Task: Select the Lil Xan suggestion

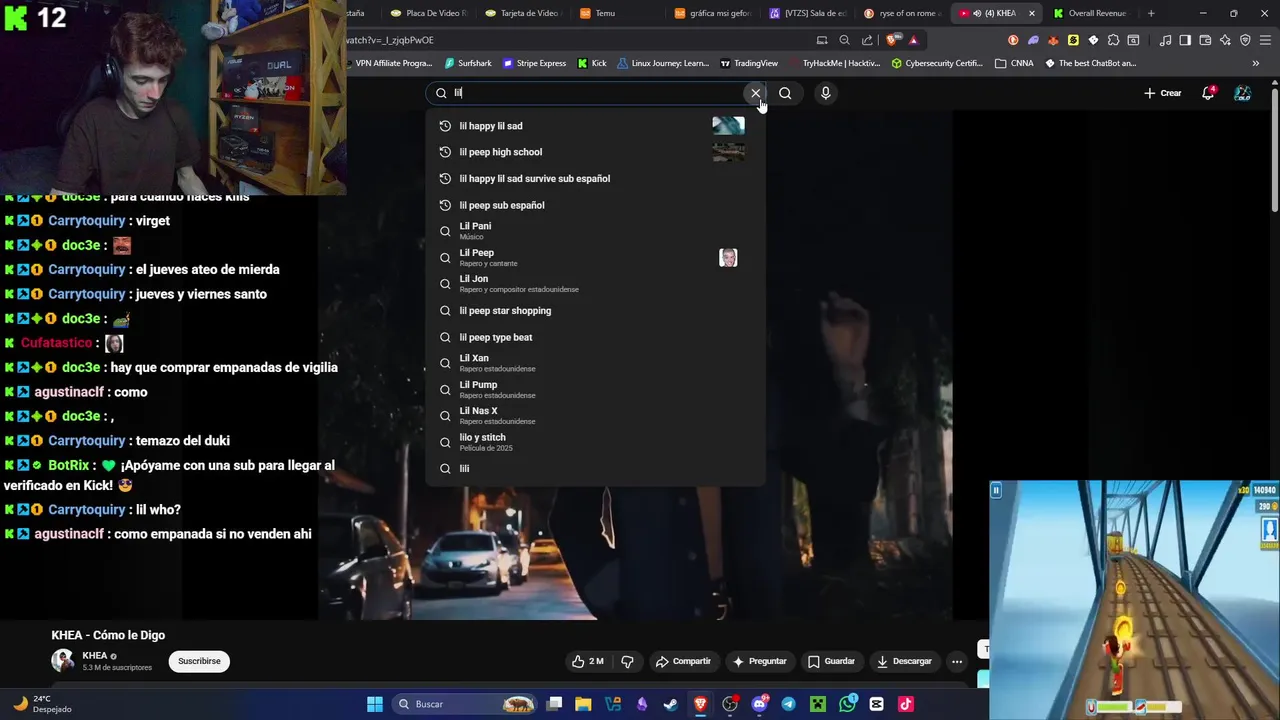Action: [x=595, y=363]
